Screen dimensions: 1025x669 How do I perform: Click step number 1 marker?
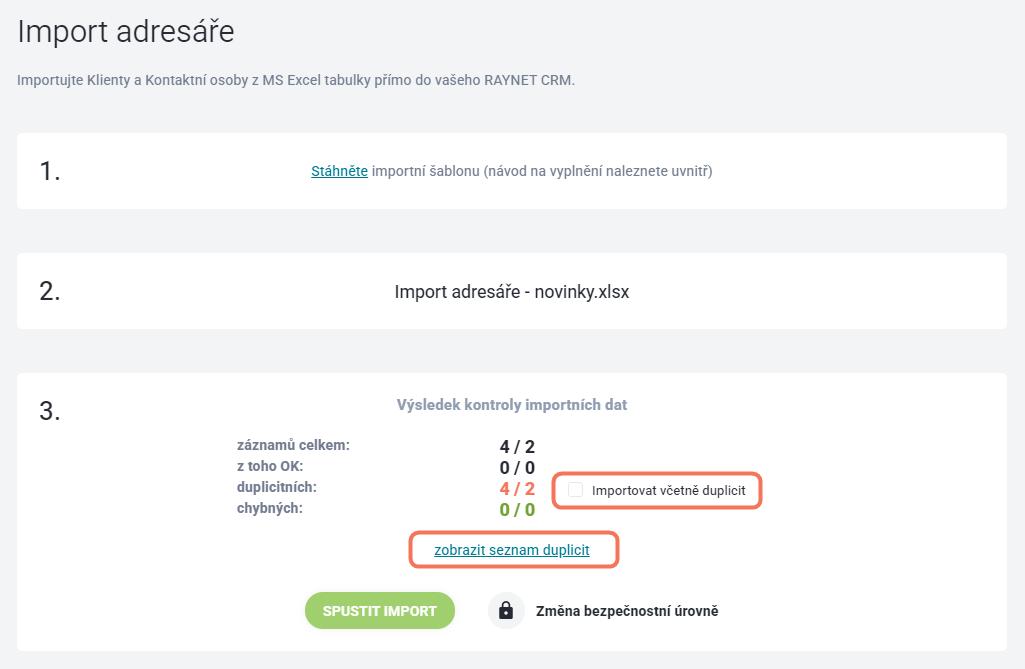pyautogui.click(x=50, y=171)
